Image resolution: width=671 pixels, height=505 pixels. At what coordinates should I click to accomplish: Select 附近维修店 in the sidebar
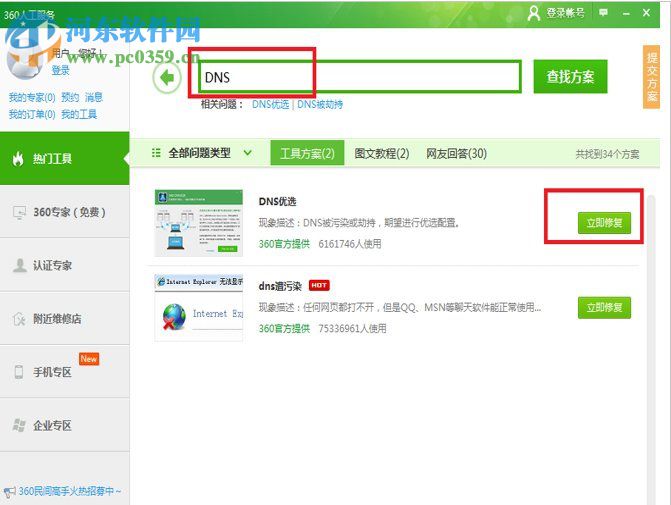[65, 319]
